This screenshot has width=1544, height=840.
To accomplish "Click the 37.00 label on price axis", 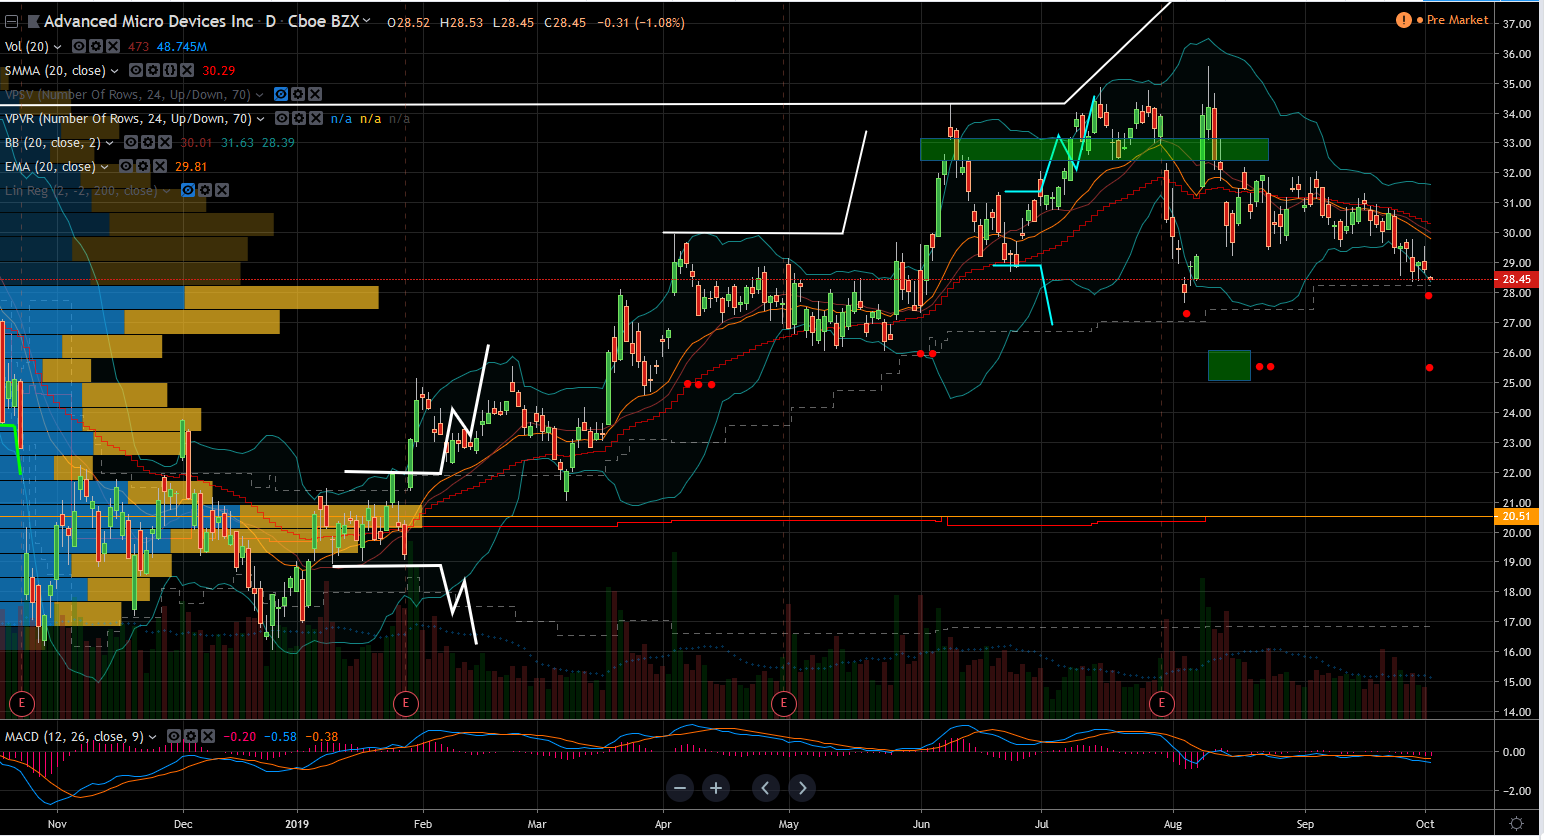I will (x=1516, y=24).
